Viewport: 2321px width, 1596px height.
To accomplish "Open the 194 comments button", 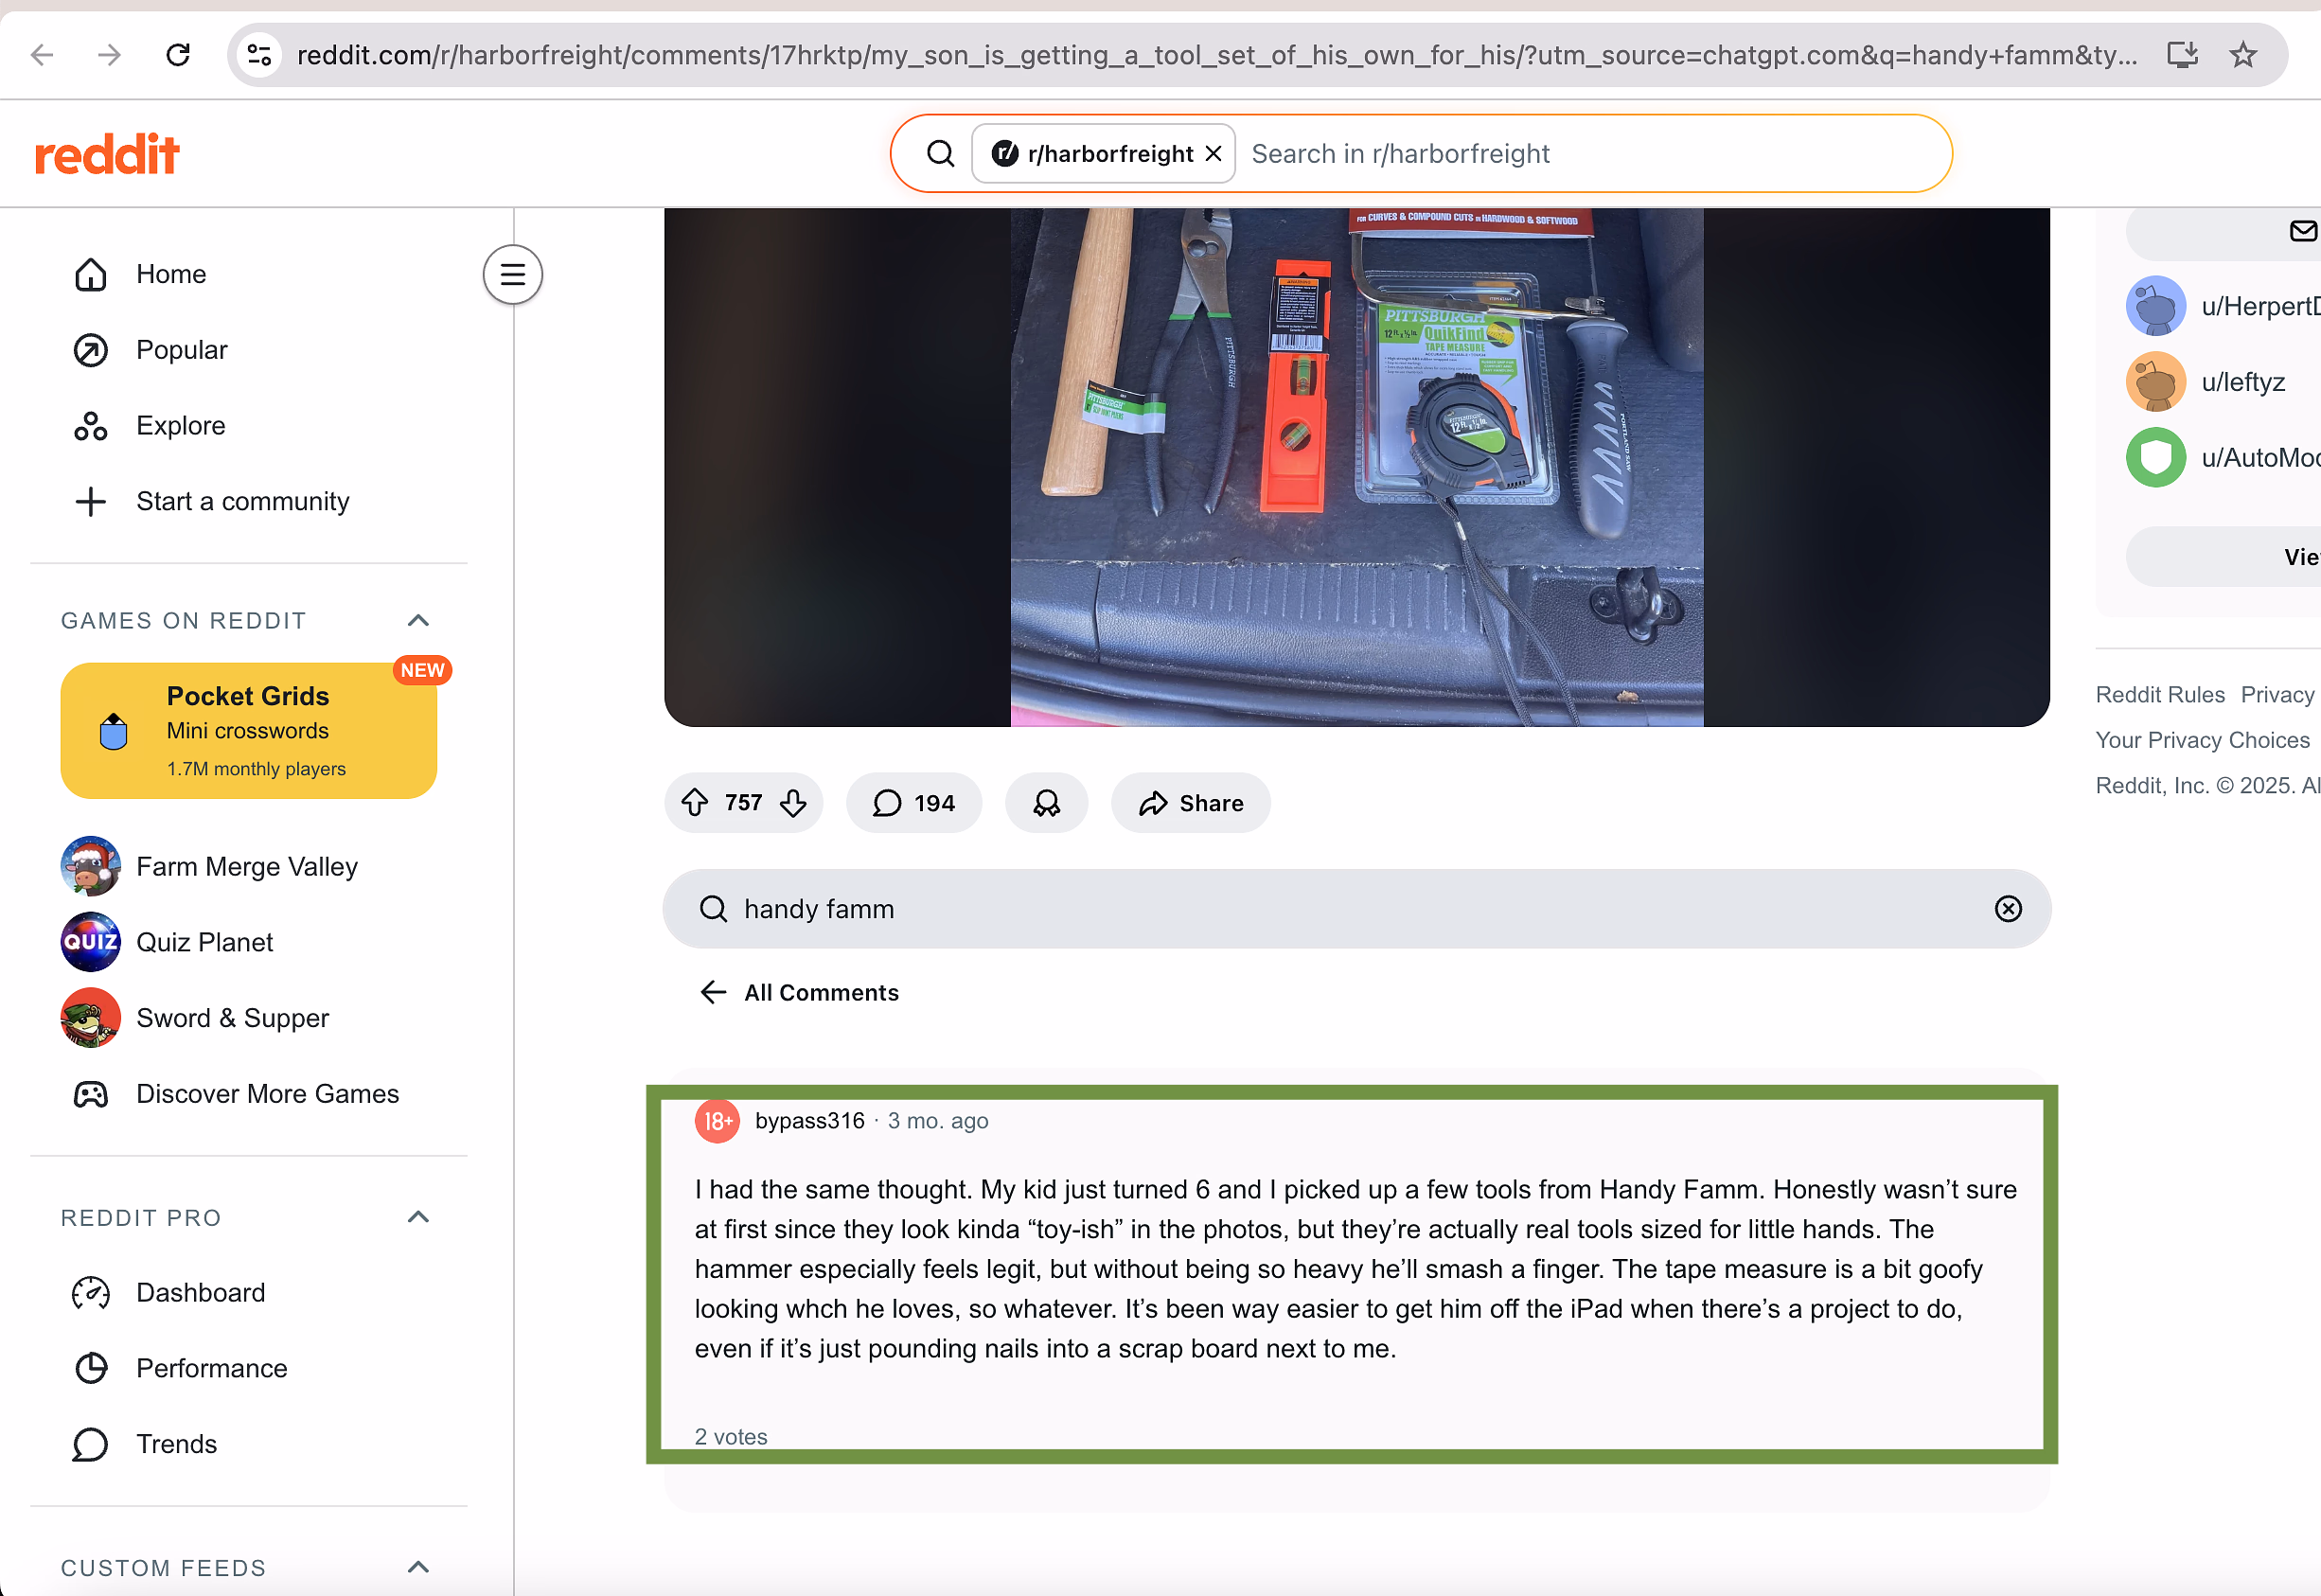I will click(x=914, y=803).
